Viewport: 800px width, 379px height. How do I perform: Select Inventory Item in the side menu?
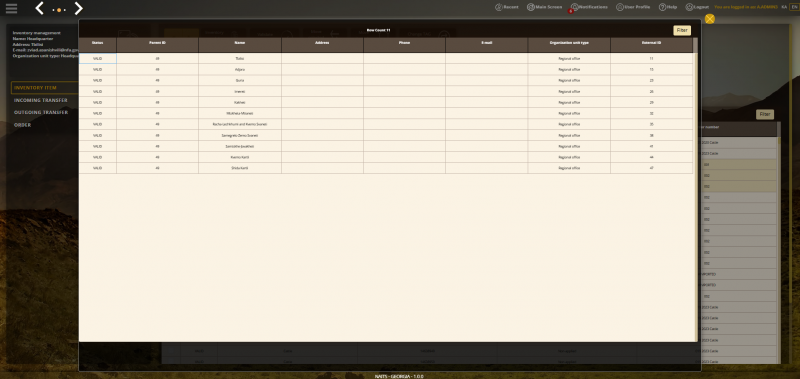44,88
